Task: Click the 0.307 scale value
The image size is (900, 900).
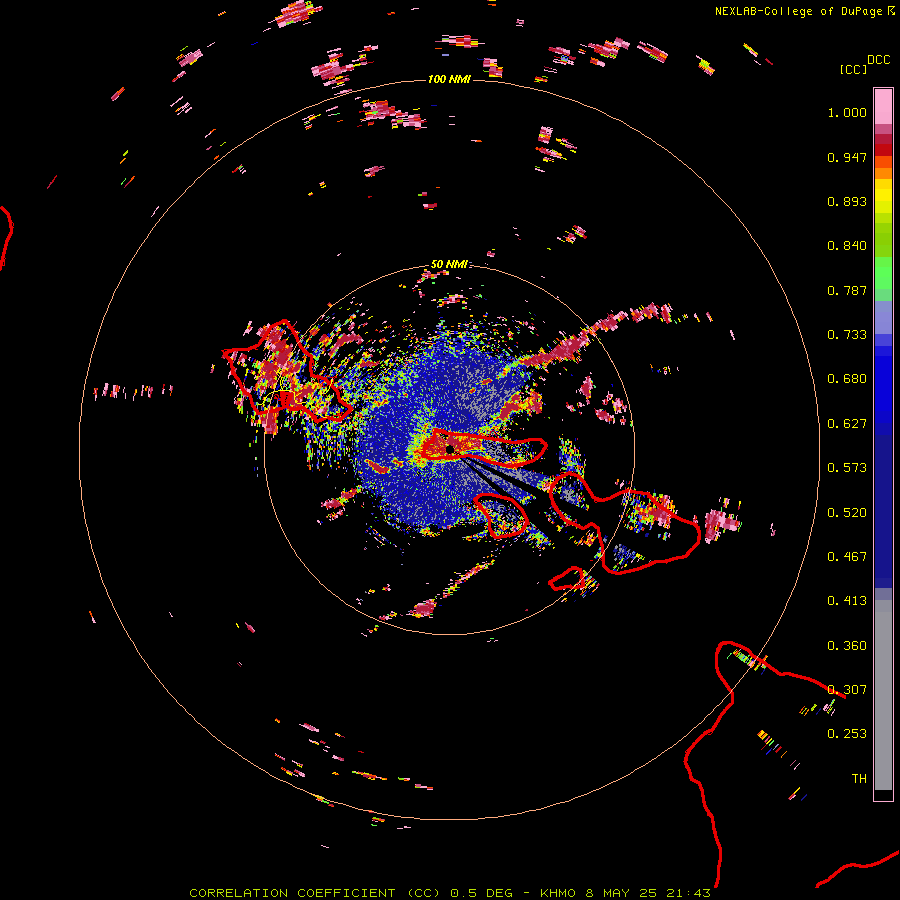Action: (x=847, y=690)
